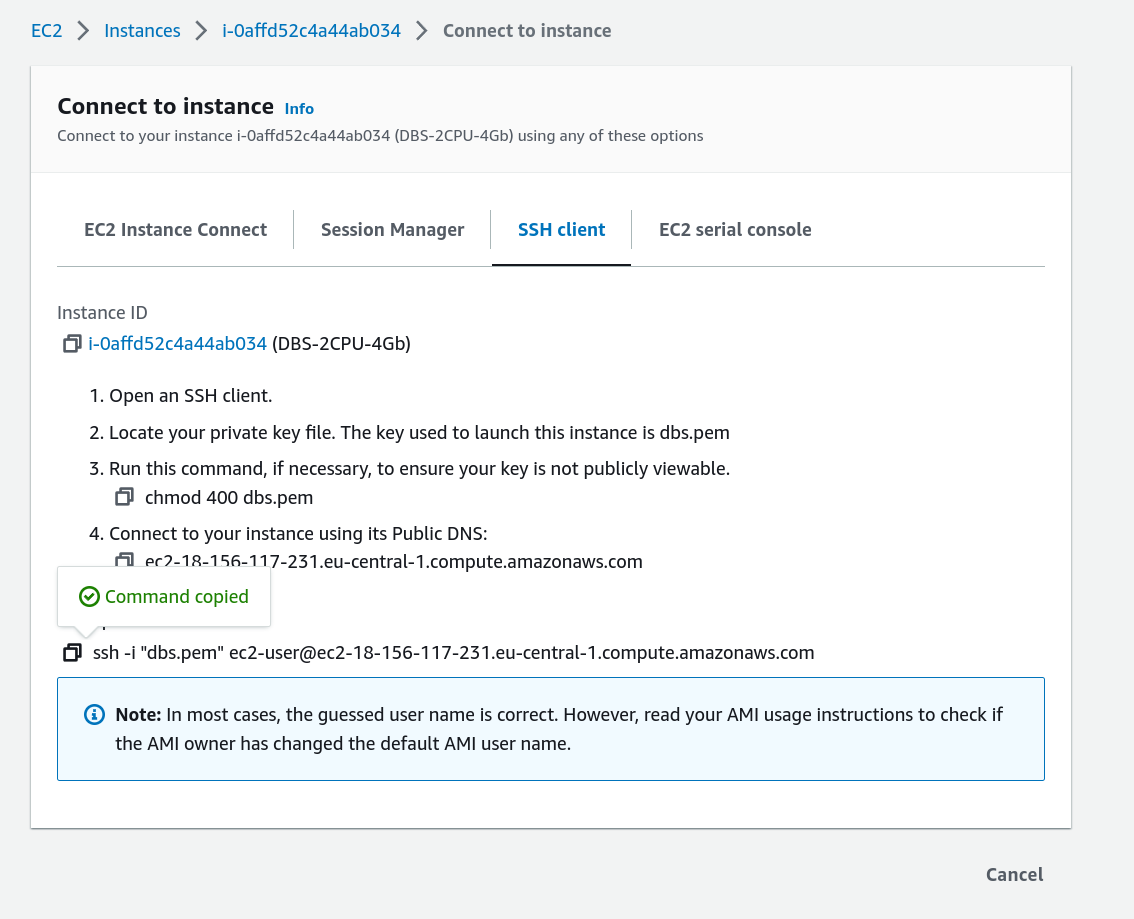Open the EC2 serial console tab

point(735,230)
